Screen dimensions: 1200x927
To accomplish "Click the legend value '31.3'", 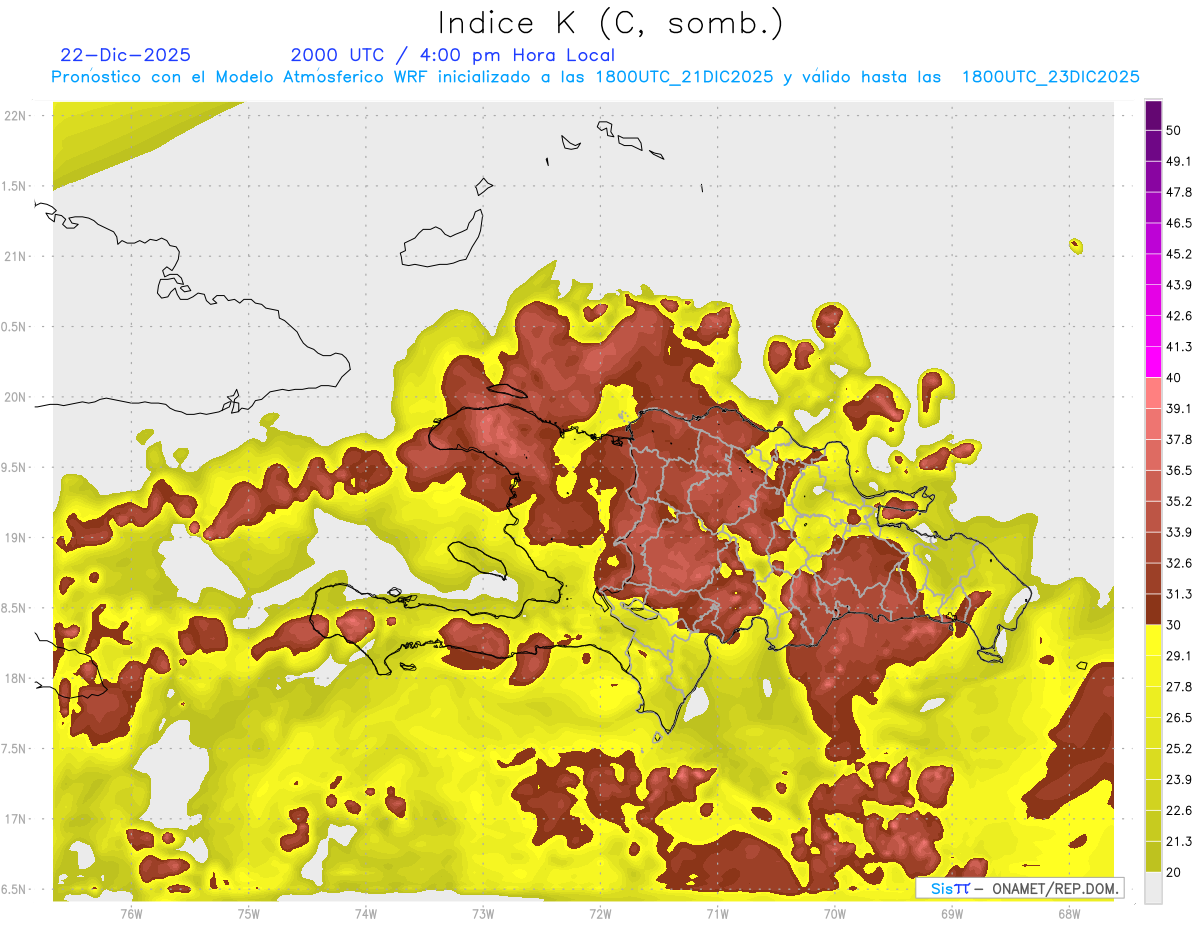I will [x=1179, y=594].
